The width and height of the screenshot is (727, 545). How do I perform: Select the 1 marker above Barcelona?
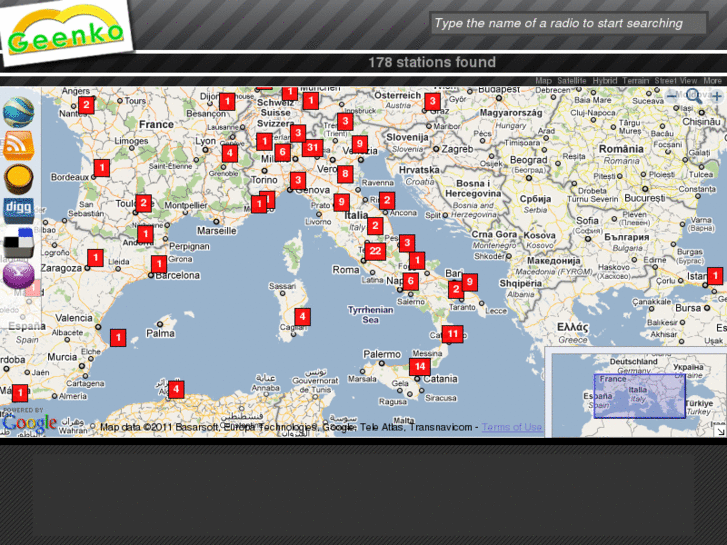click(159, 264)
